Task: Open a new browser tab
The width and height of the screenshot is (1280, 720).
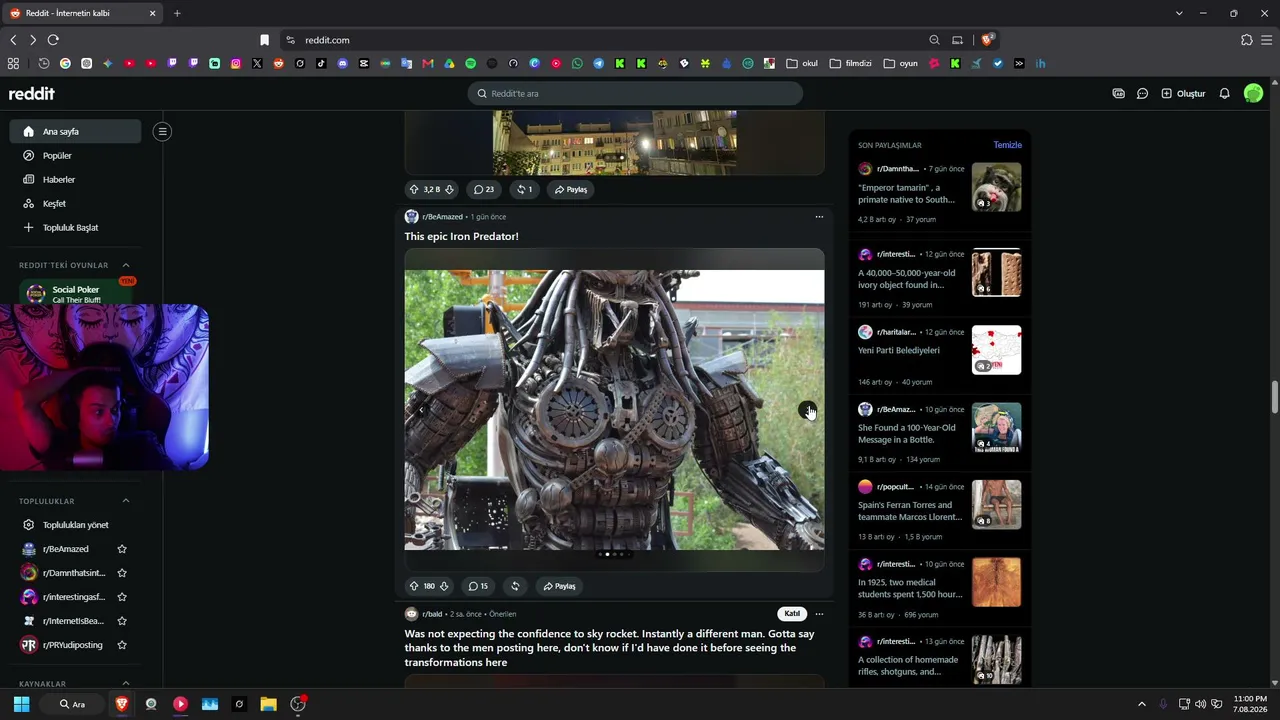Action: click(x=177, y=13)
